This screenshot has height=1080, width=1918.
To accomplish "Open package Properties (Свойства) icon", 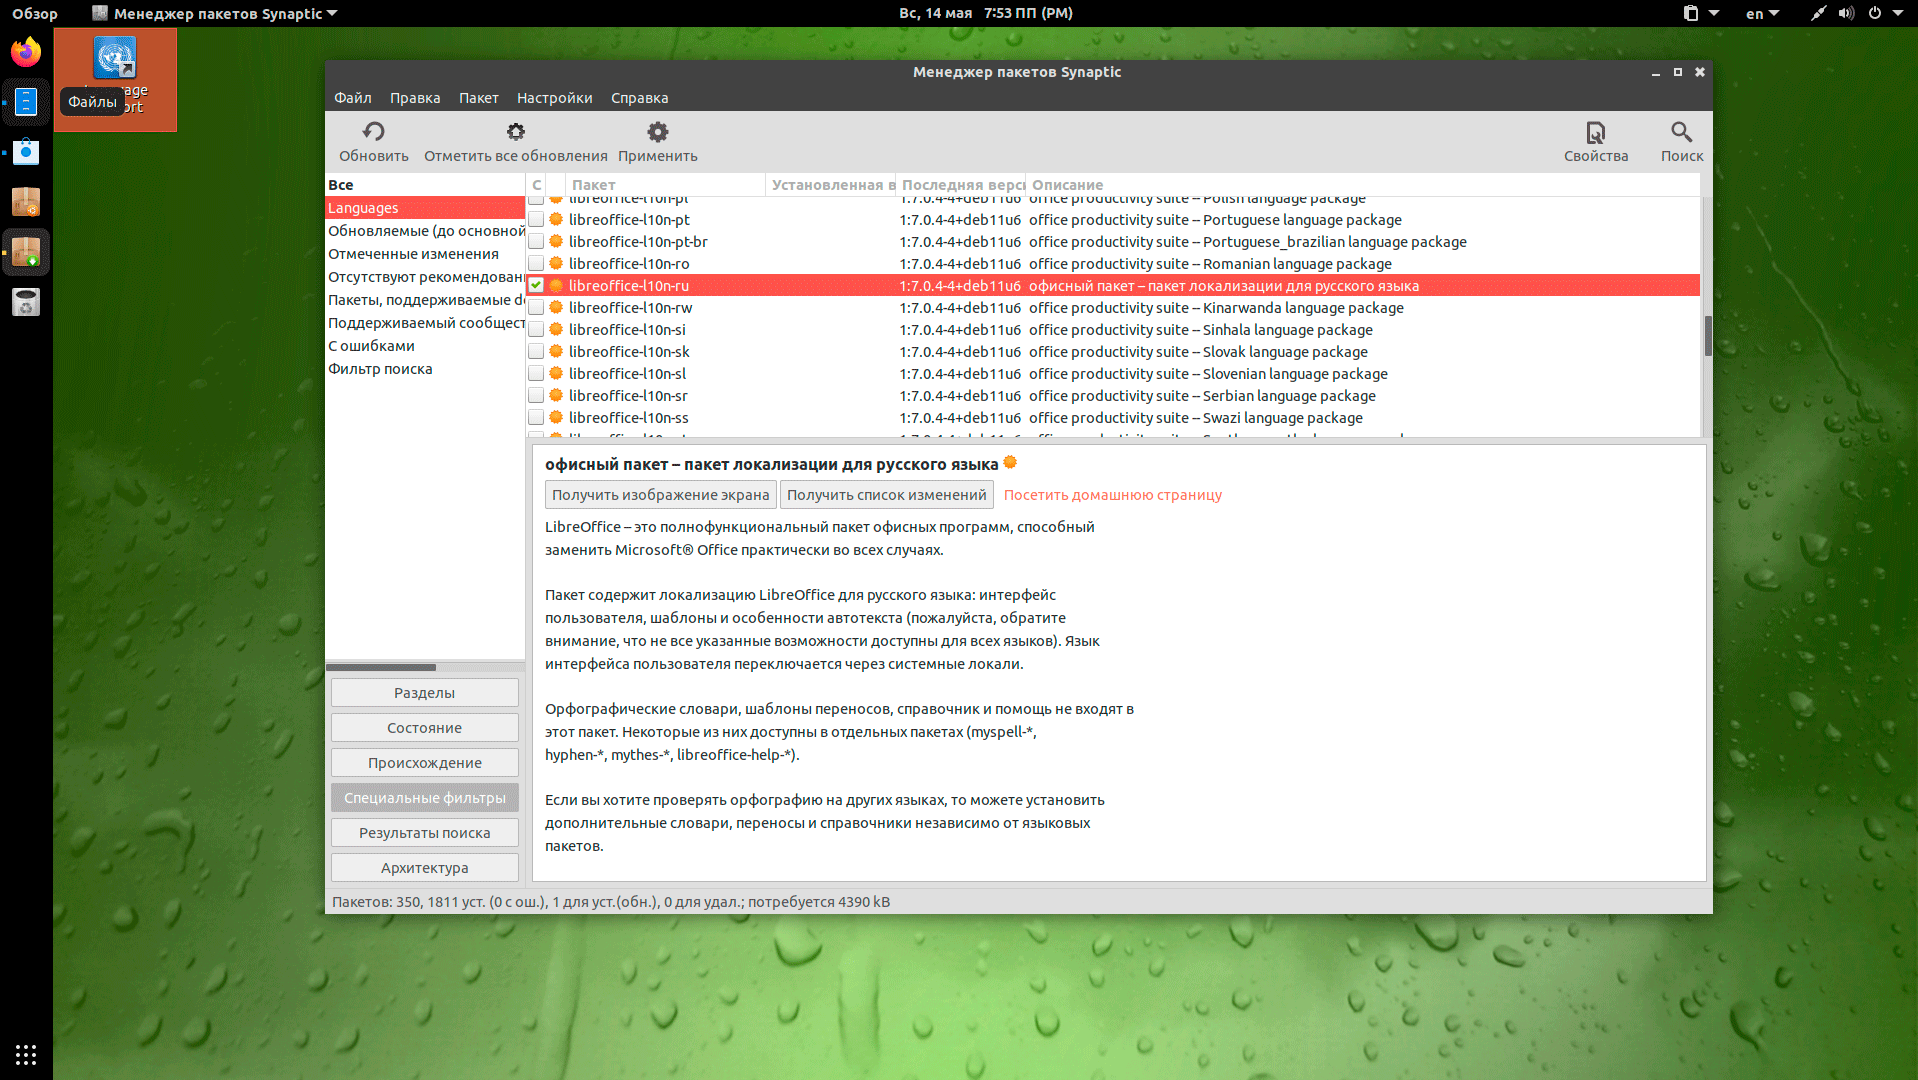I will pos(1595,132).
